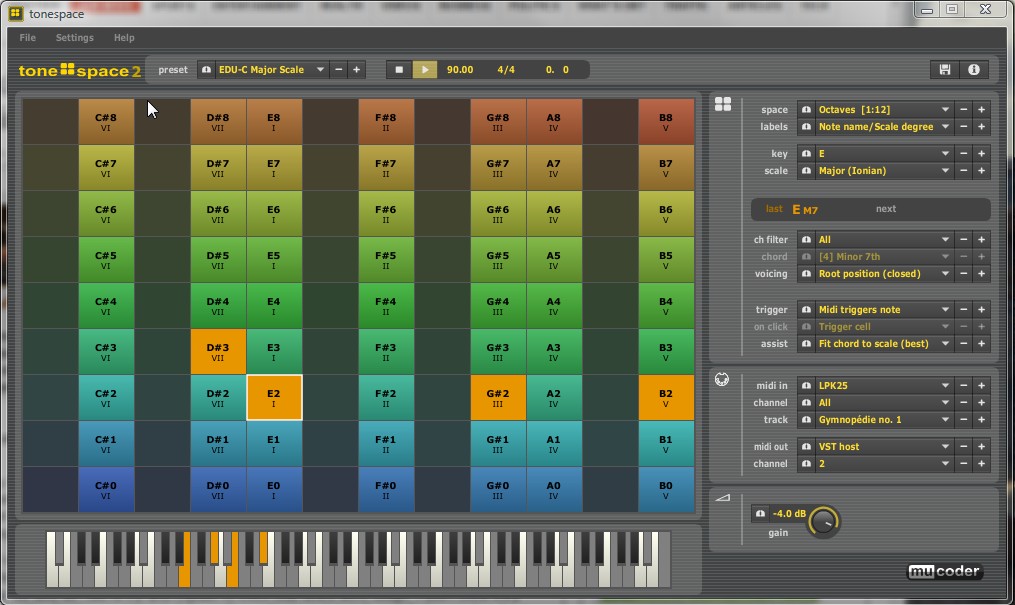1015x605 pixels.
Task: Click the -4.0 dB gain value
Action: click(789, 513)
